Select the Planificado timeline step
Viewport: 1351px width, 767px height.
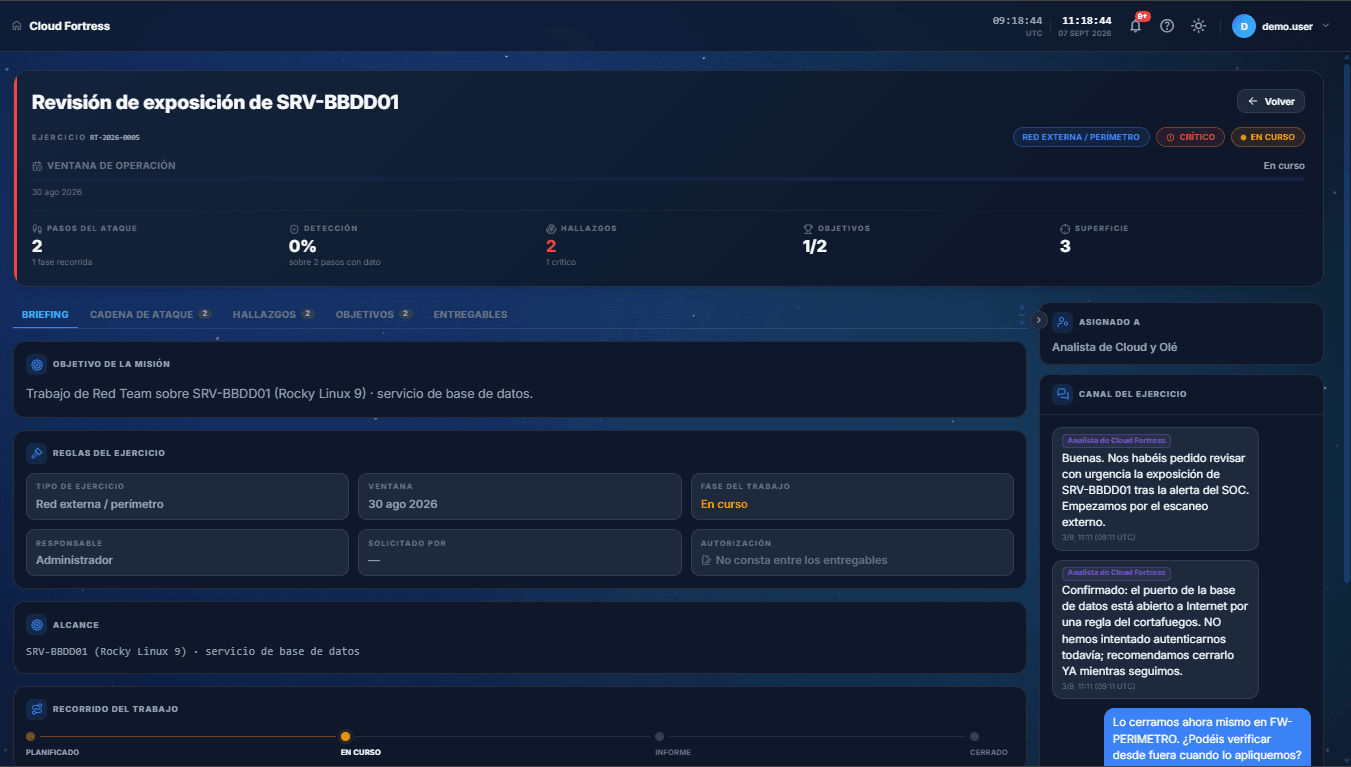coord(31,737)
